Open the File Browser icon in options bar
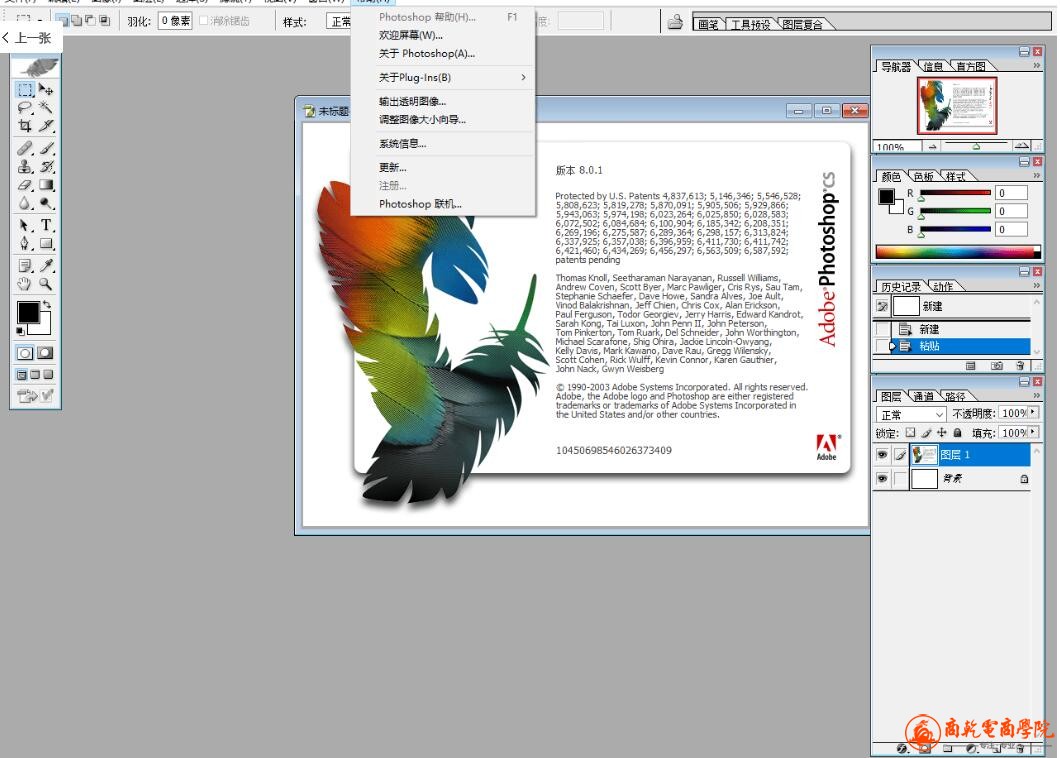Viewport: 1060px width, 758px height. coord(675,22)
